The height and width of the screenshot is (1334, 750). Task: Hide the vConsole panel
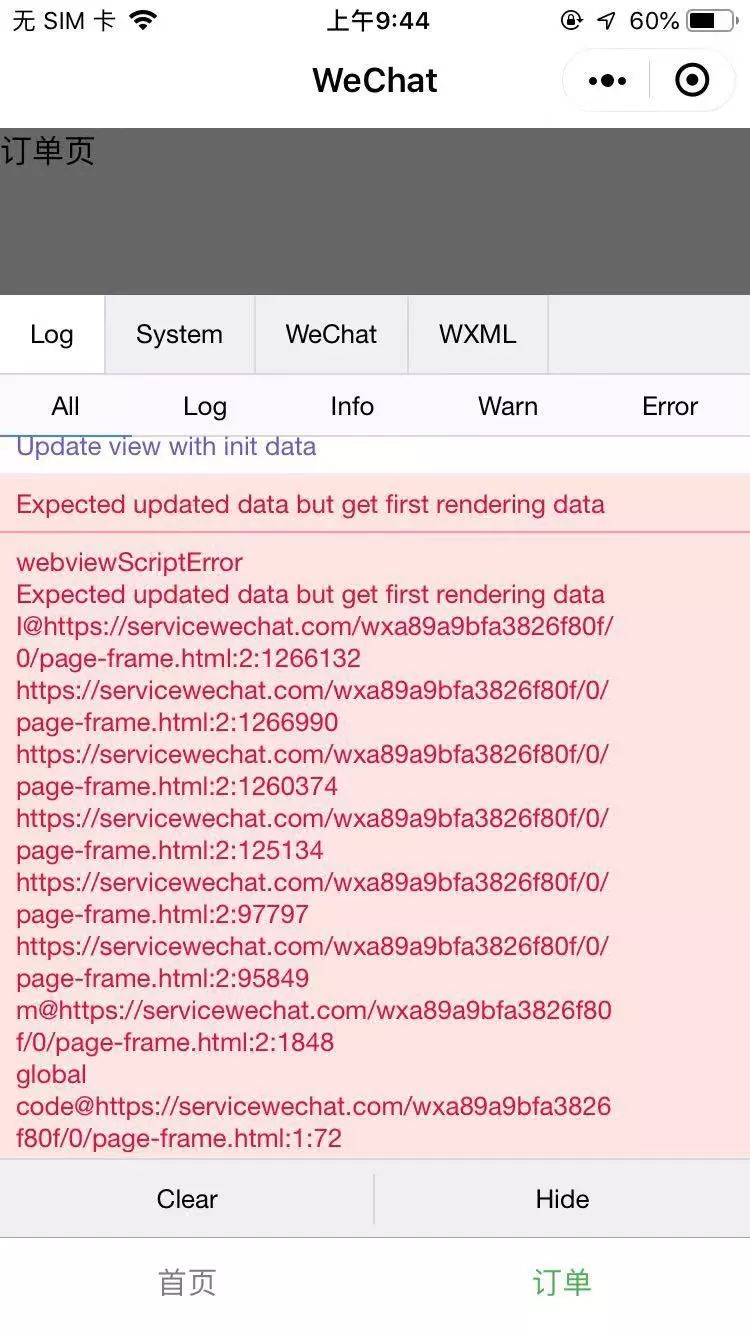[562, 1199]
